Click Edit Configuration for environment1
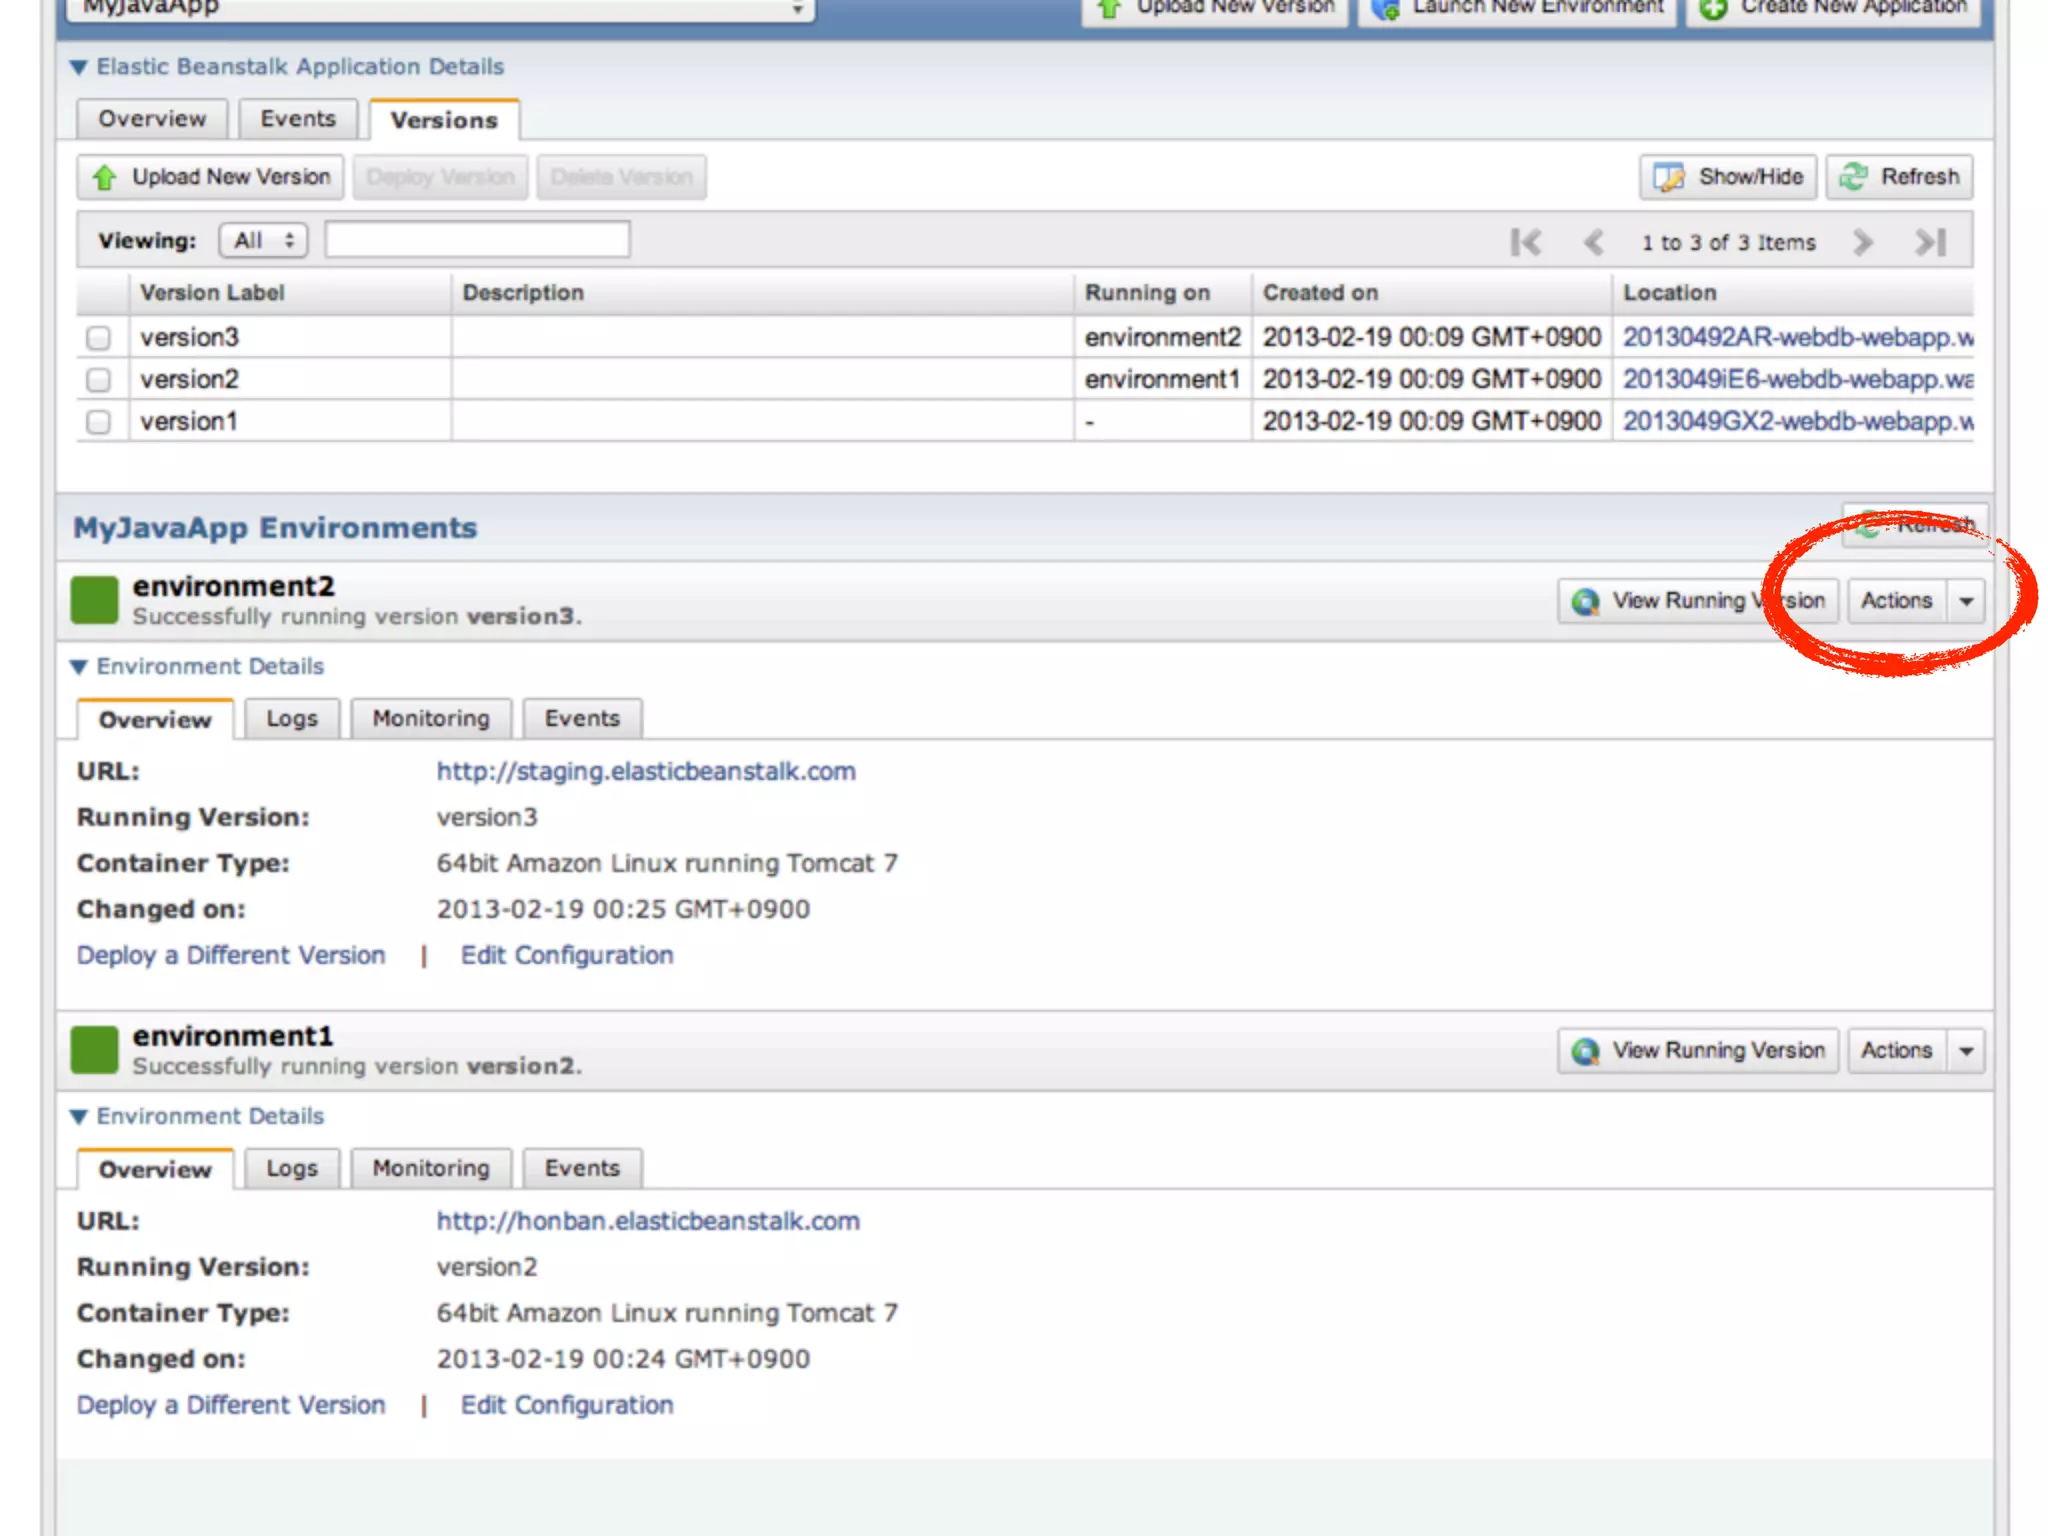The height and width of the screenshot is (1536, 2048). (566, 1405)
